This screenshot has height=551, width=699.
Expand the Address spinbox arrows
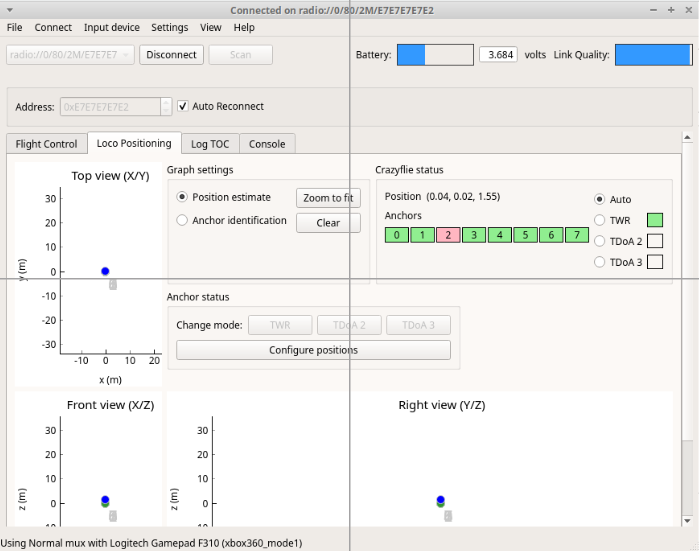[x=166, y=106]
